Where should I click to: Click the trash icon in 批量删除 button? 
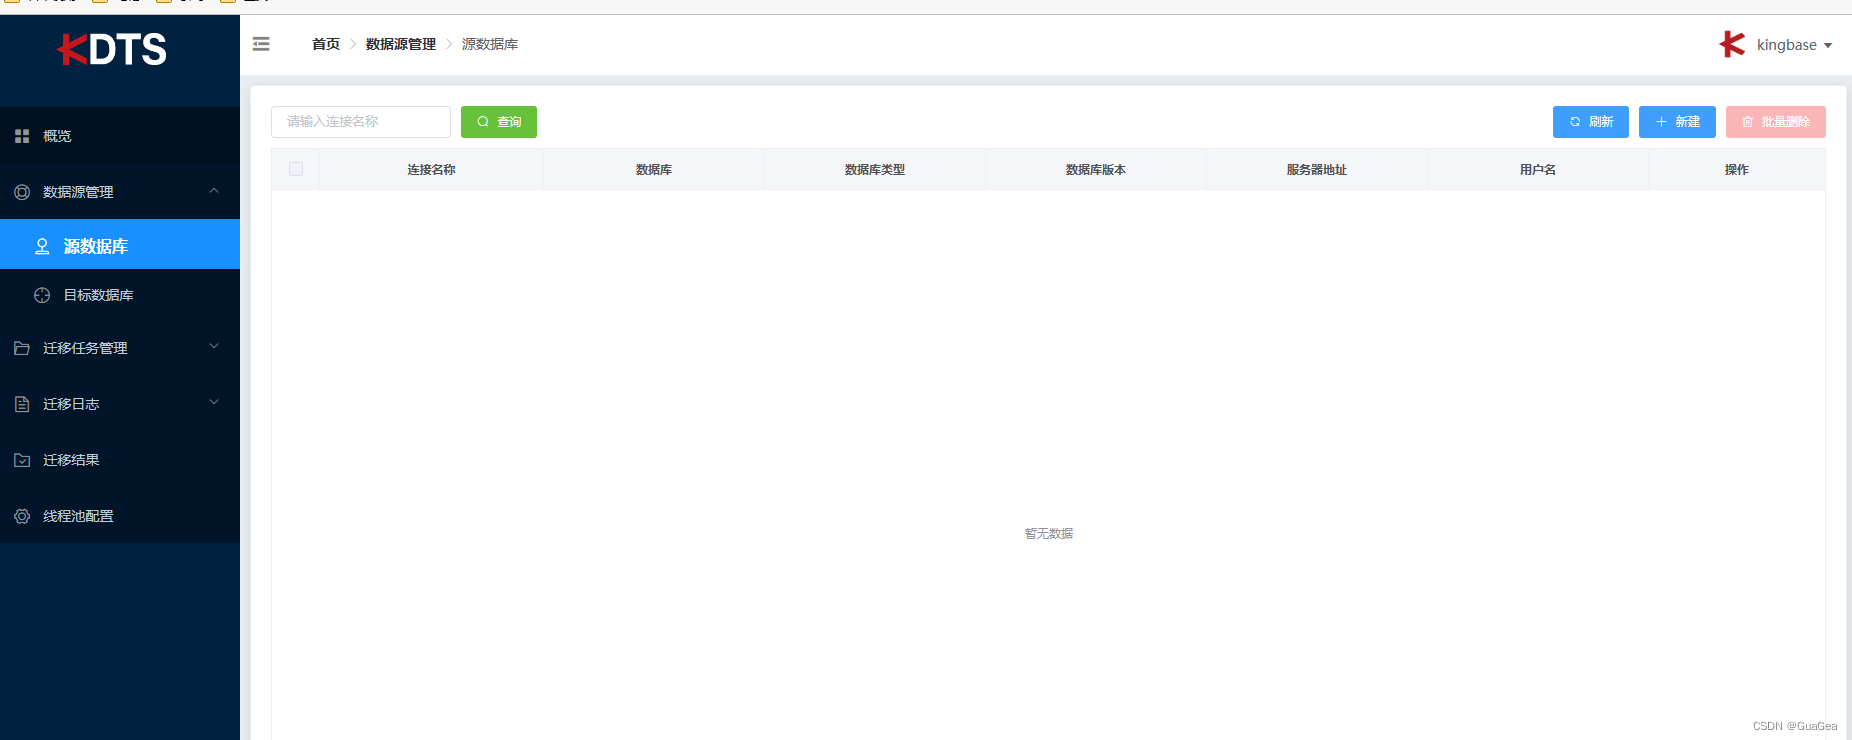[1748, 122]
